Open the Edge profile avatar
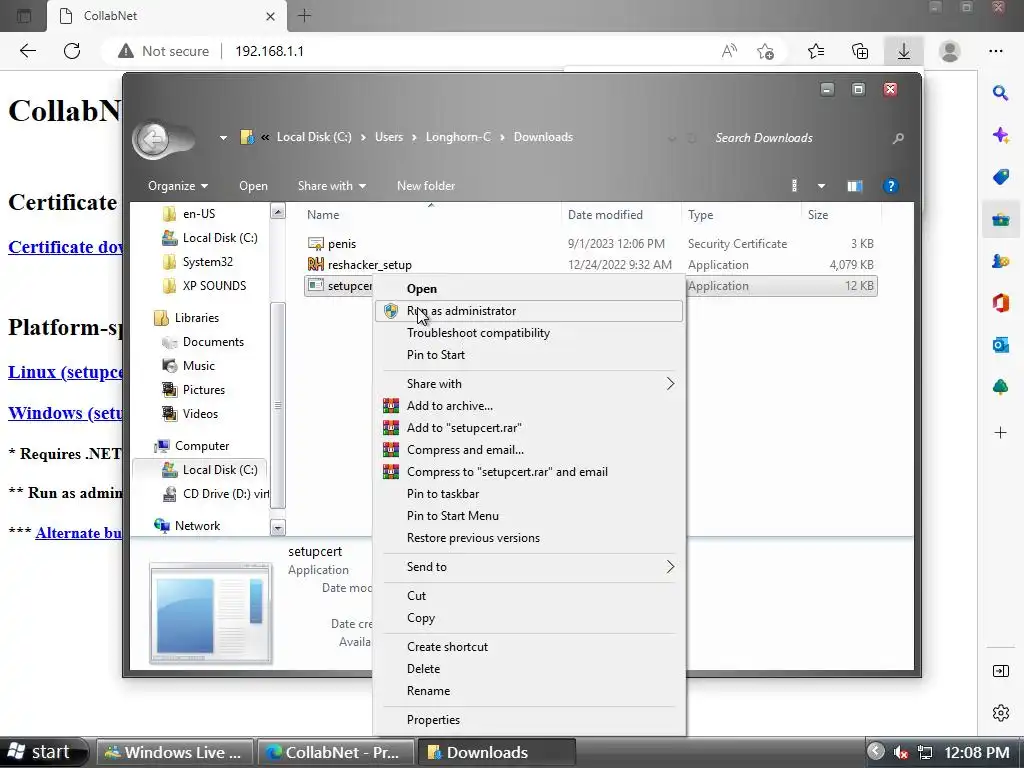Screen dimensions: 1024x768 [x=950, y=51]
